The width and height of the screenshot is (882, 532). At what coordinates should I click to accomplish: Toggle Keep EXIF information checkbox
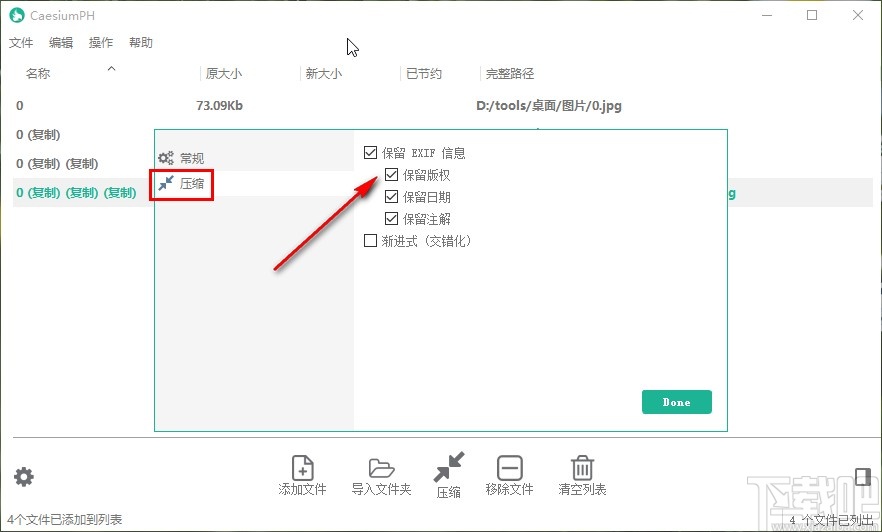(370, 152)
